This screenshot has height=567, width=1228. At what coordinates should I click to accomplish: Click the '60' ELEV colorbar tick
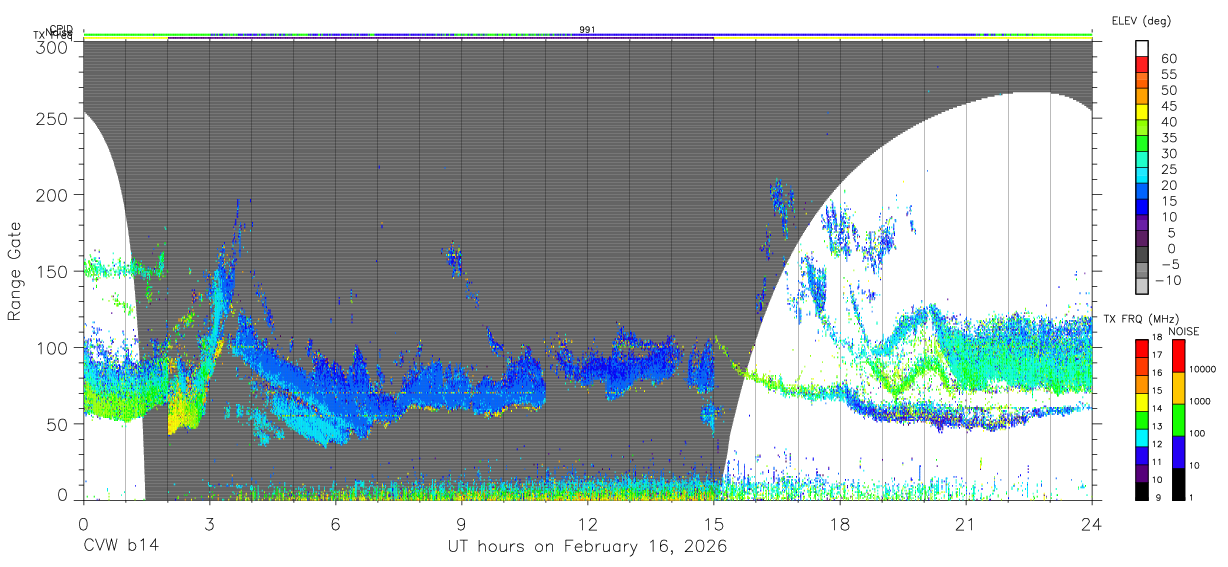coord(1168,58)
